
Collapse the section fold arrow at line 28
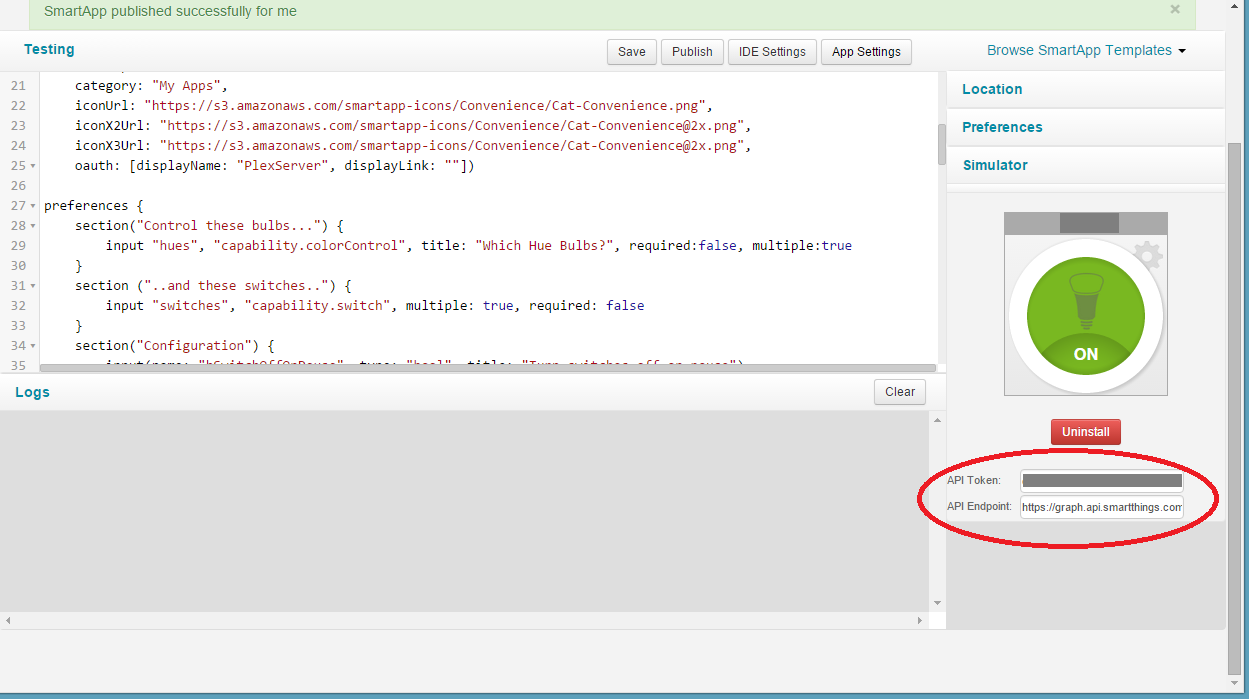coord(33,226)
